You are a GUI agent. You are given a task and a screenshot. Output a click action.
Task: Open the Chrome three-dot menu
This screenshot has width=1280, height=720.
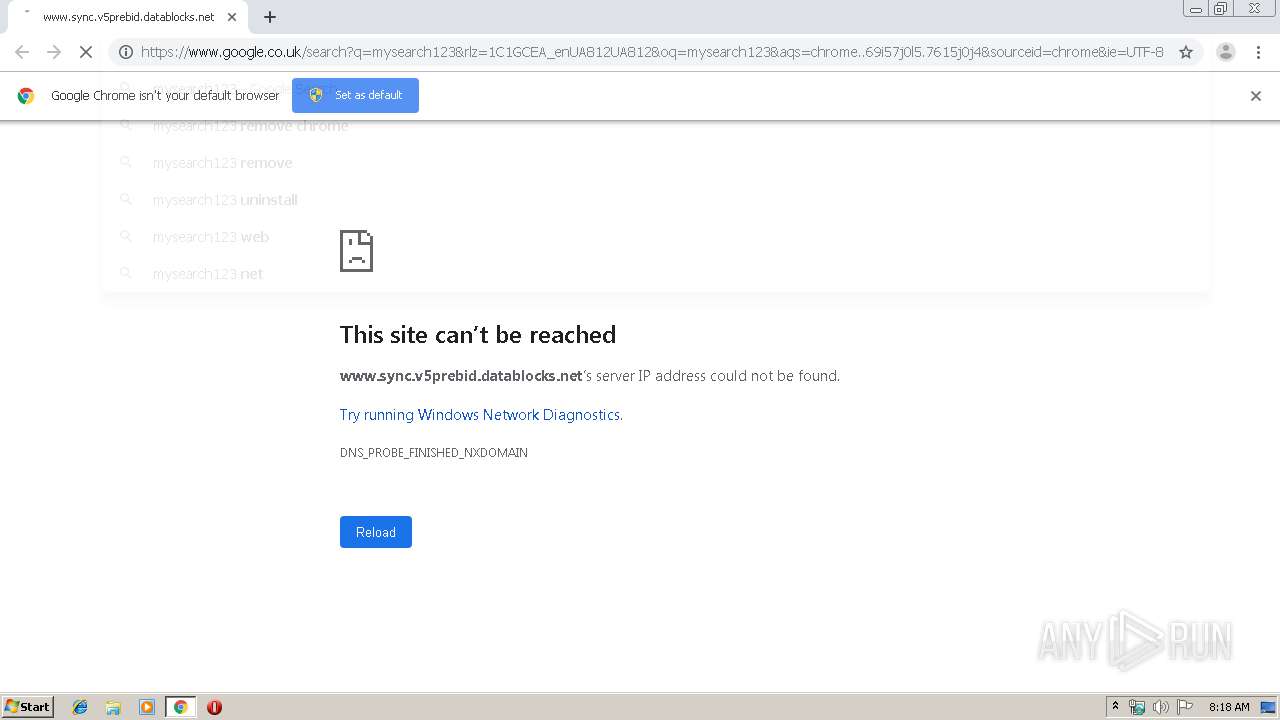[x=1258, y=52]
